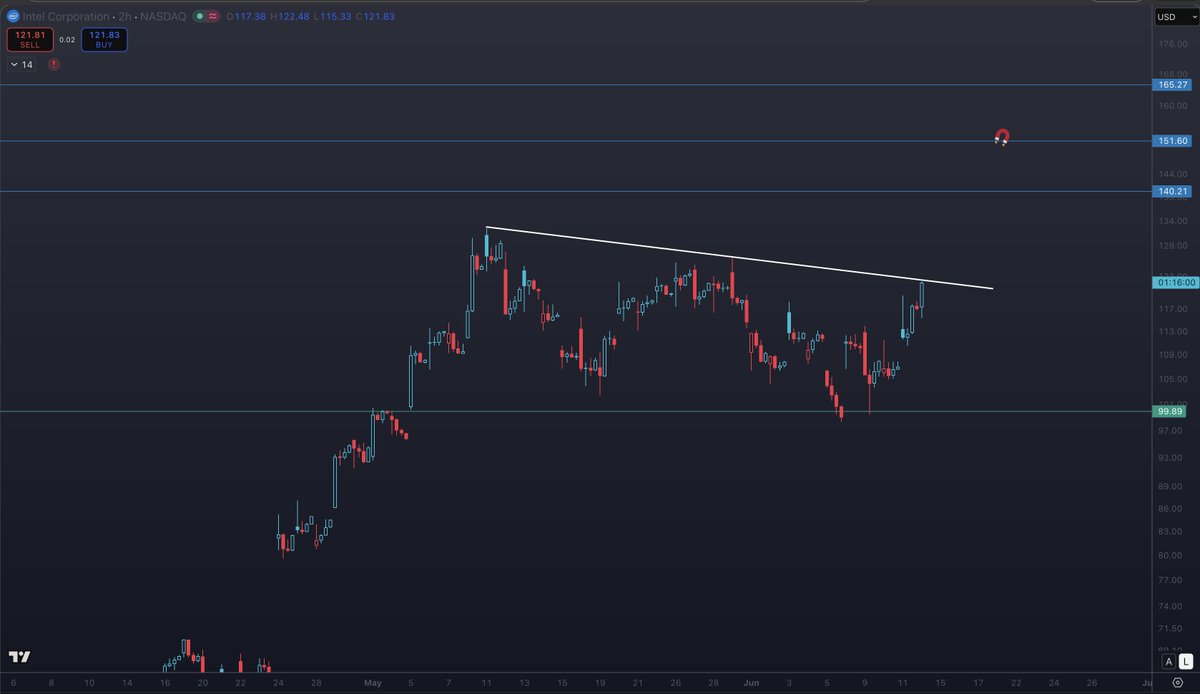Click the May label on time axis
Viewport: 1200px width, 694px height.
[373, 684]
